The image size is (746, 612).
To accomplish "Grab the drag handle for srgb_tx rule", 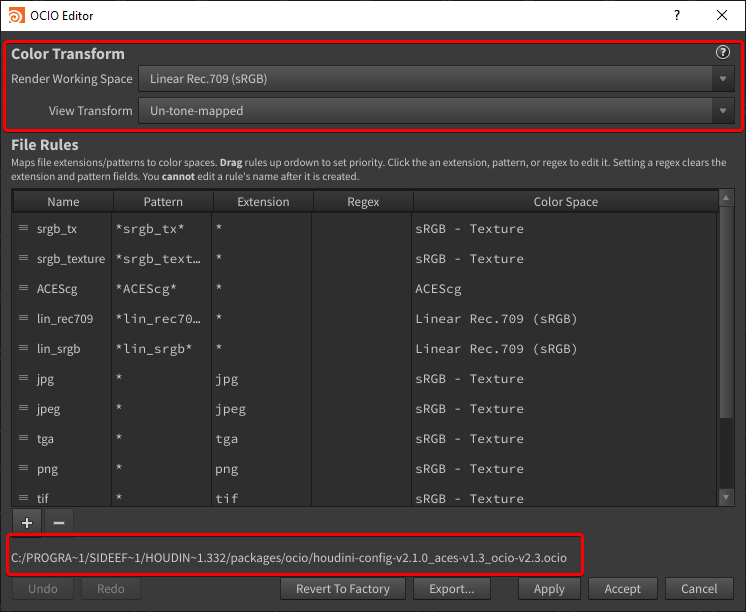I will click(23, 228).
